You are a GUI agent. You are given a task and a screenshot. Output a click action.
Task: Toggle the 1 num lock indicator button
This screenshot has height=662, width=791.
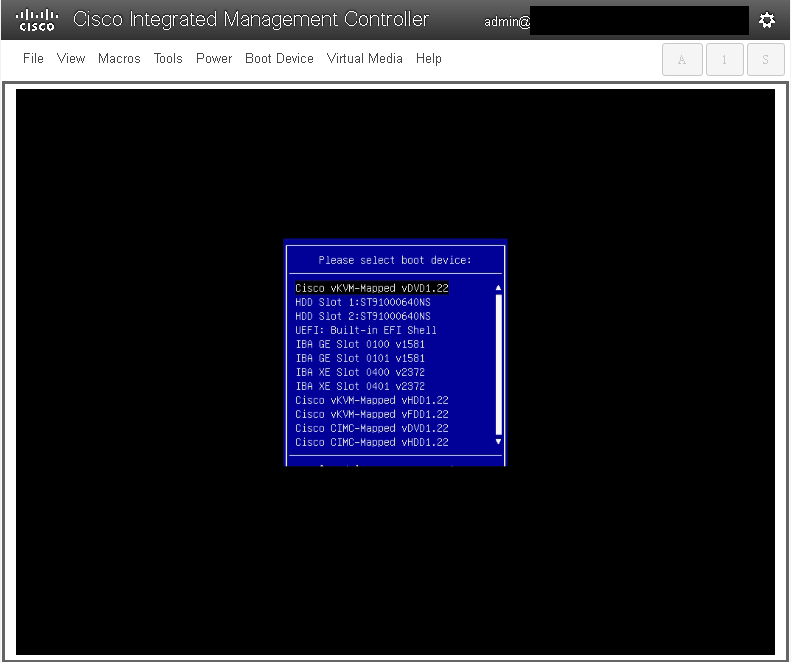click(724, 60)
